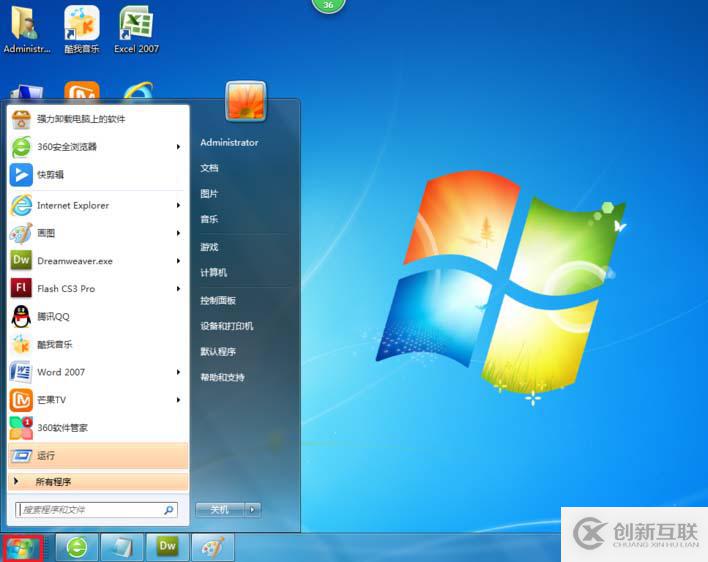Screen dimensions: 708x562
Task: Open 360软件管家 icon
Action: click(21, 428)
